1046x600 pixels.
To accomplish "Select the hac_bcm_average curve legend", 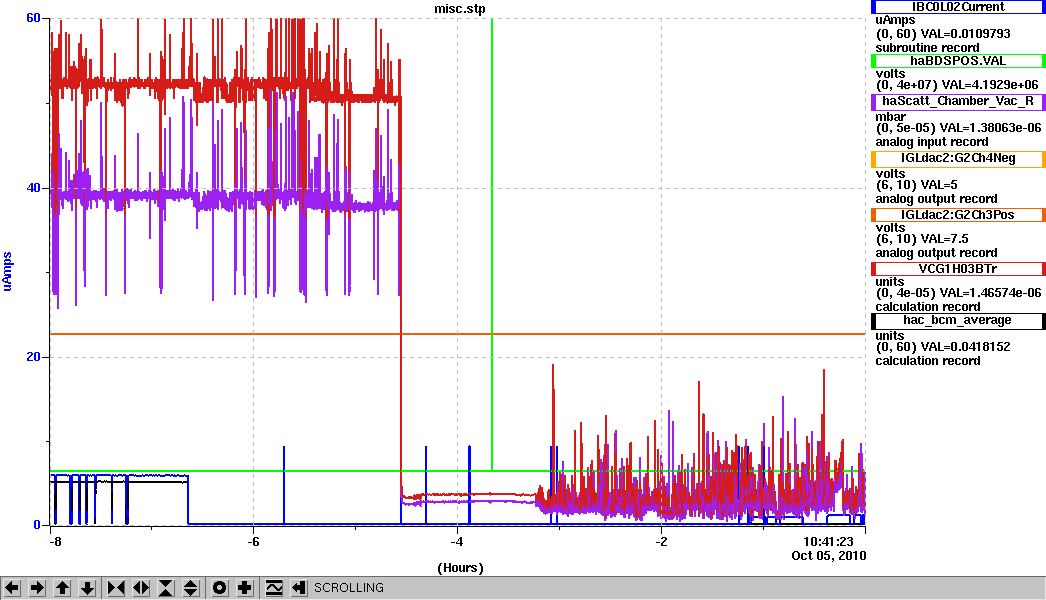I will (x=958, y=320).
